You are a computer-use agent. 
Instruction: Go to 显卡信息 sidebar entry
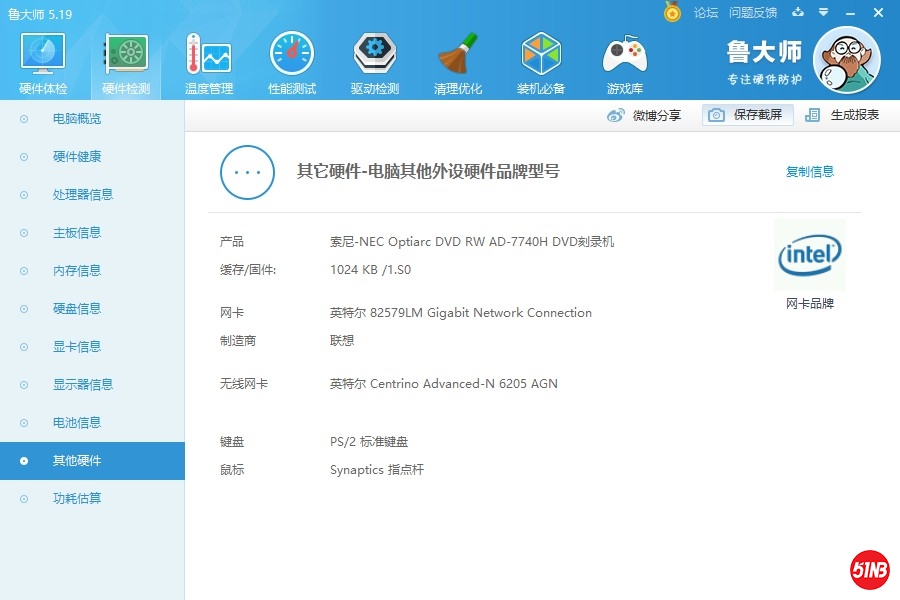pyautogui.click(x=77, y=347)
